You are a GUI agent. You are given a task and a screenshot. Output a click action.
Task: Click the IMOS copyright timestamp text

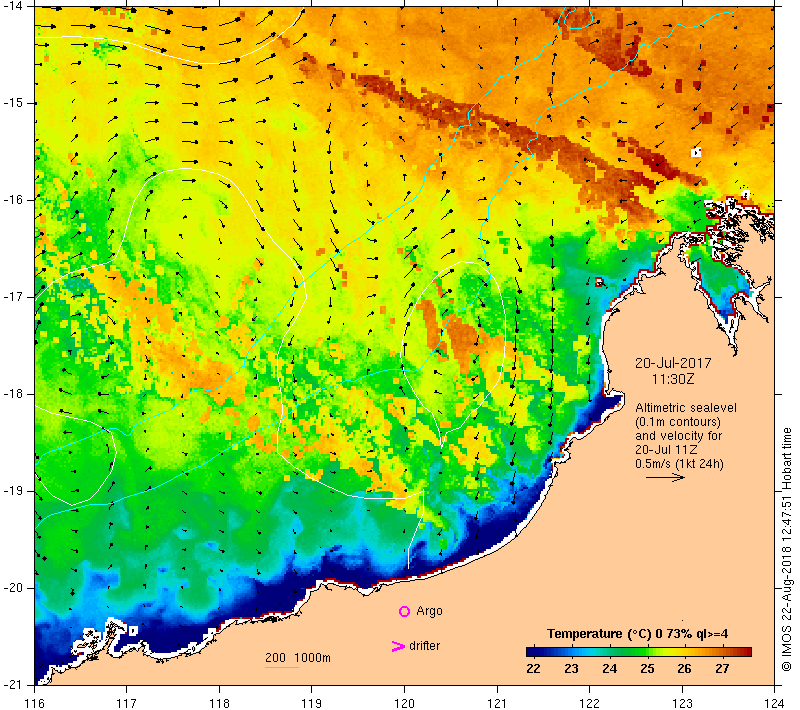pos(786,550)
